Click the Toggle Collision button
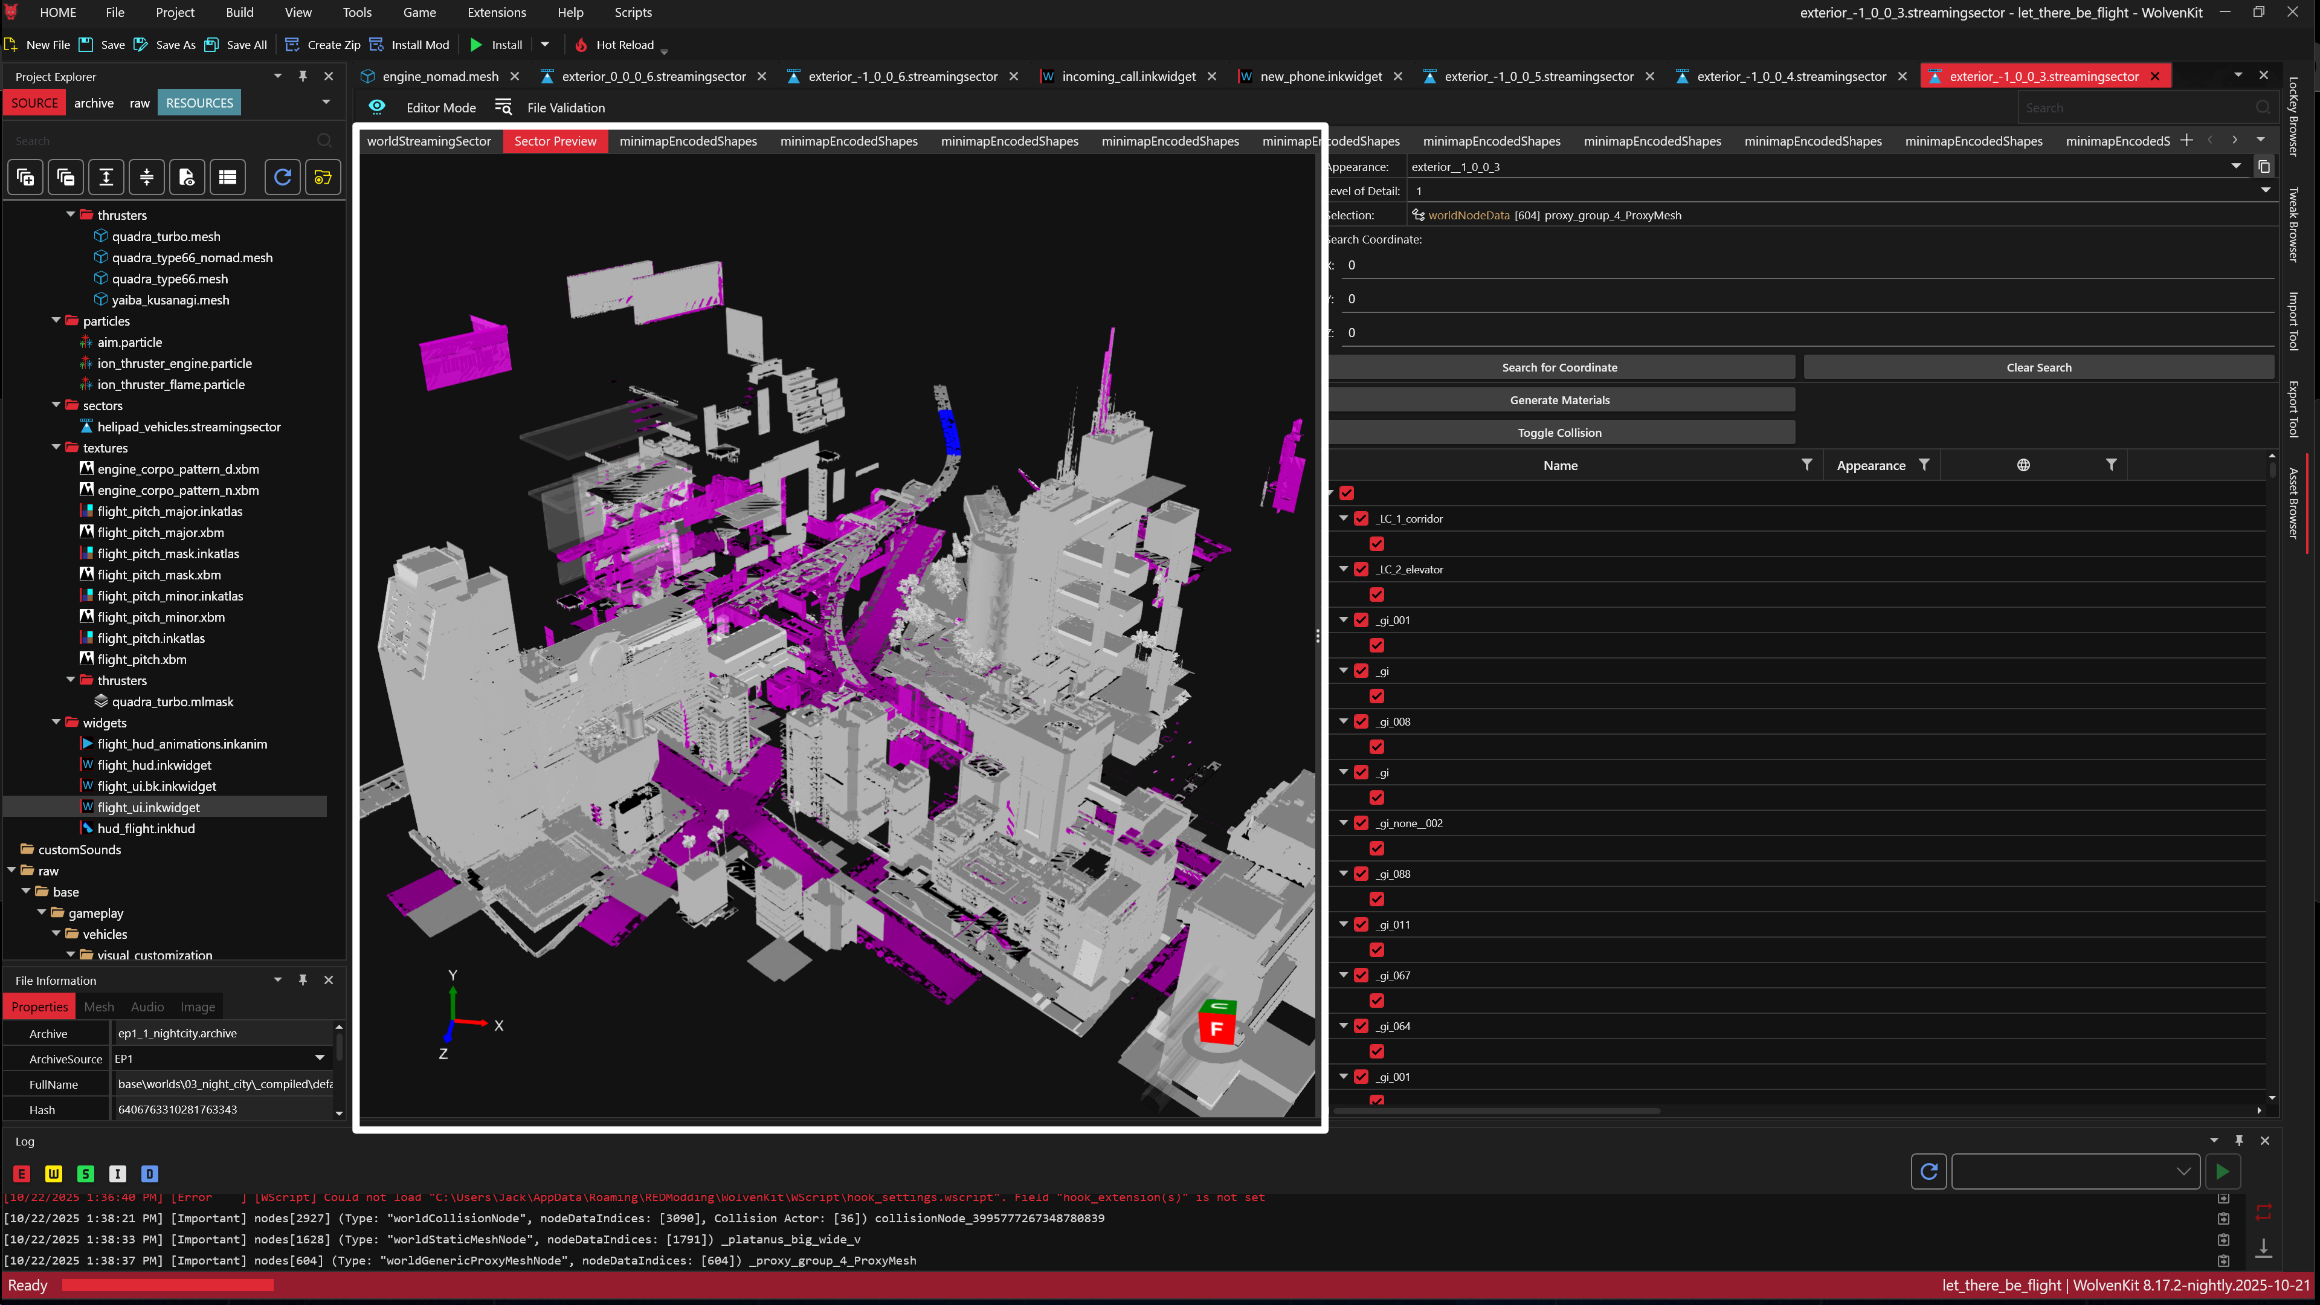 (1559, 432)
